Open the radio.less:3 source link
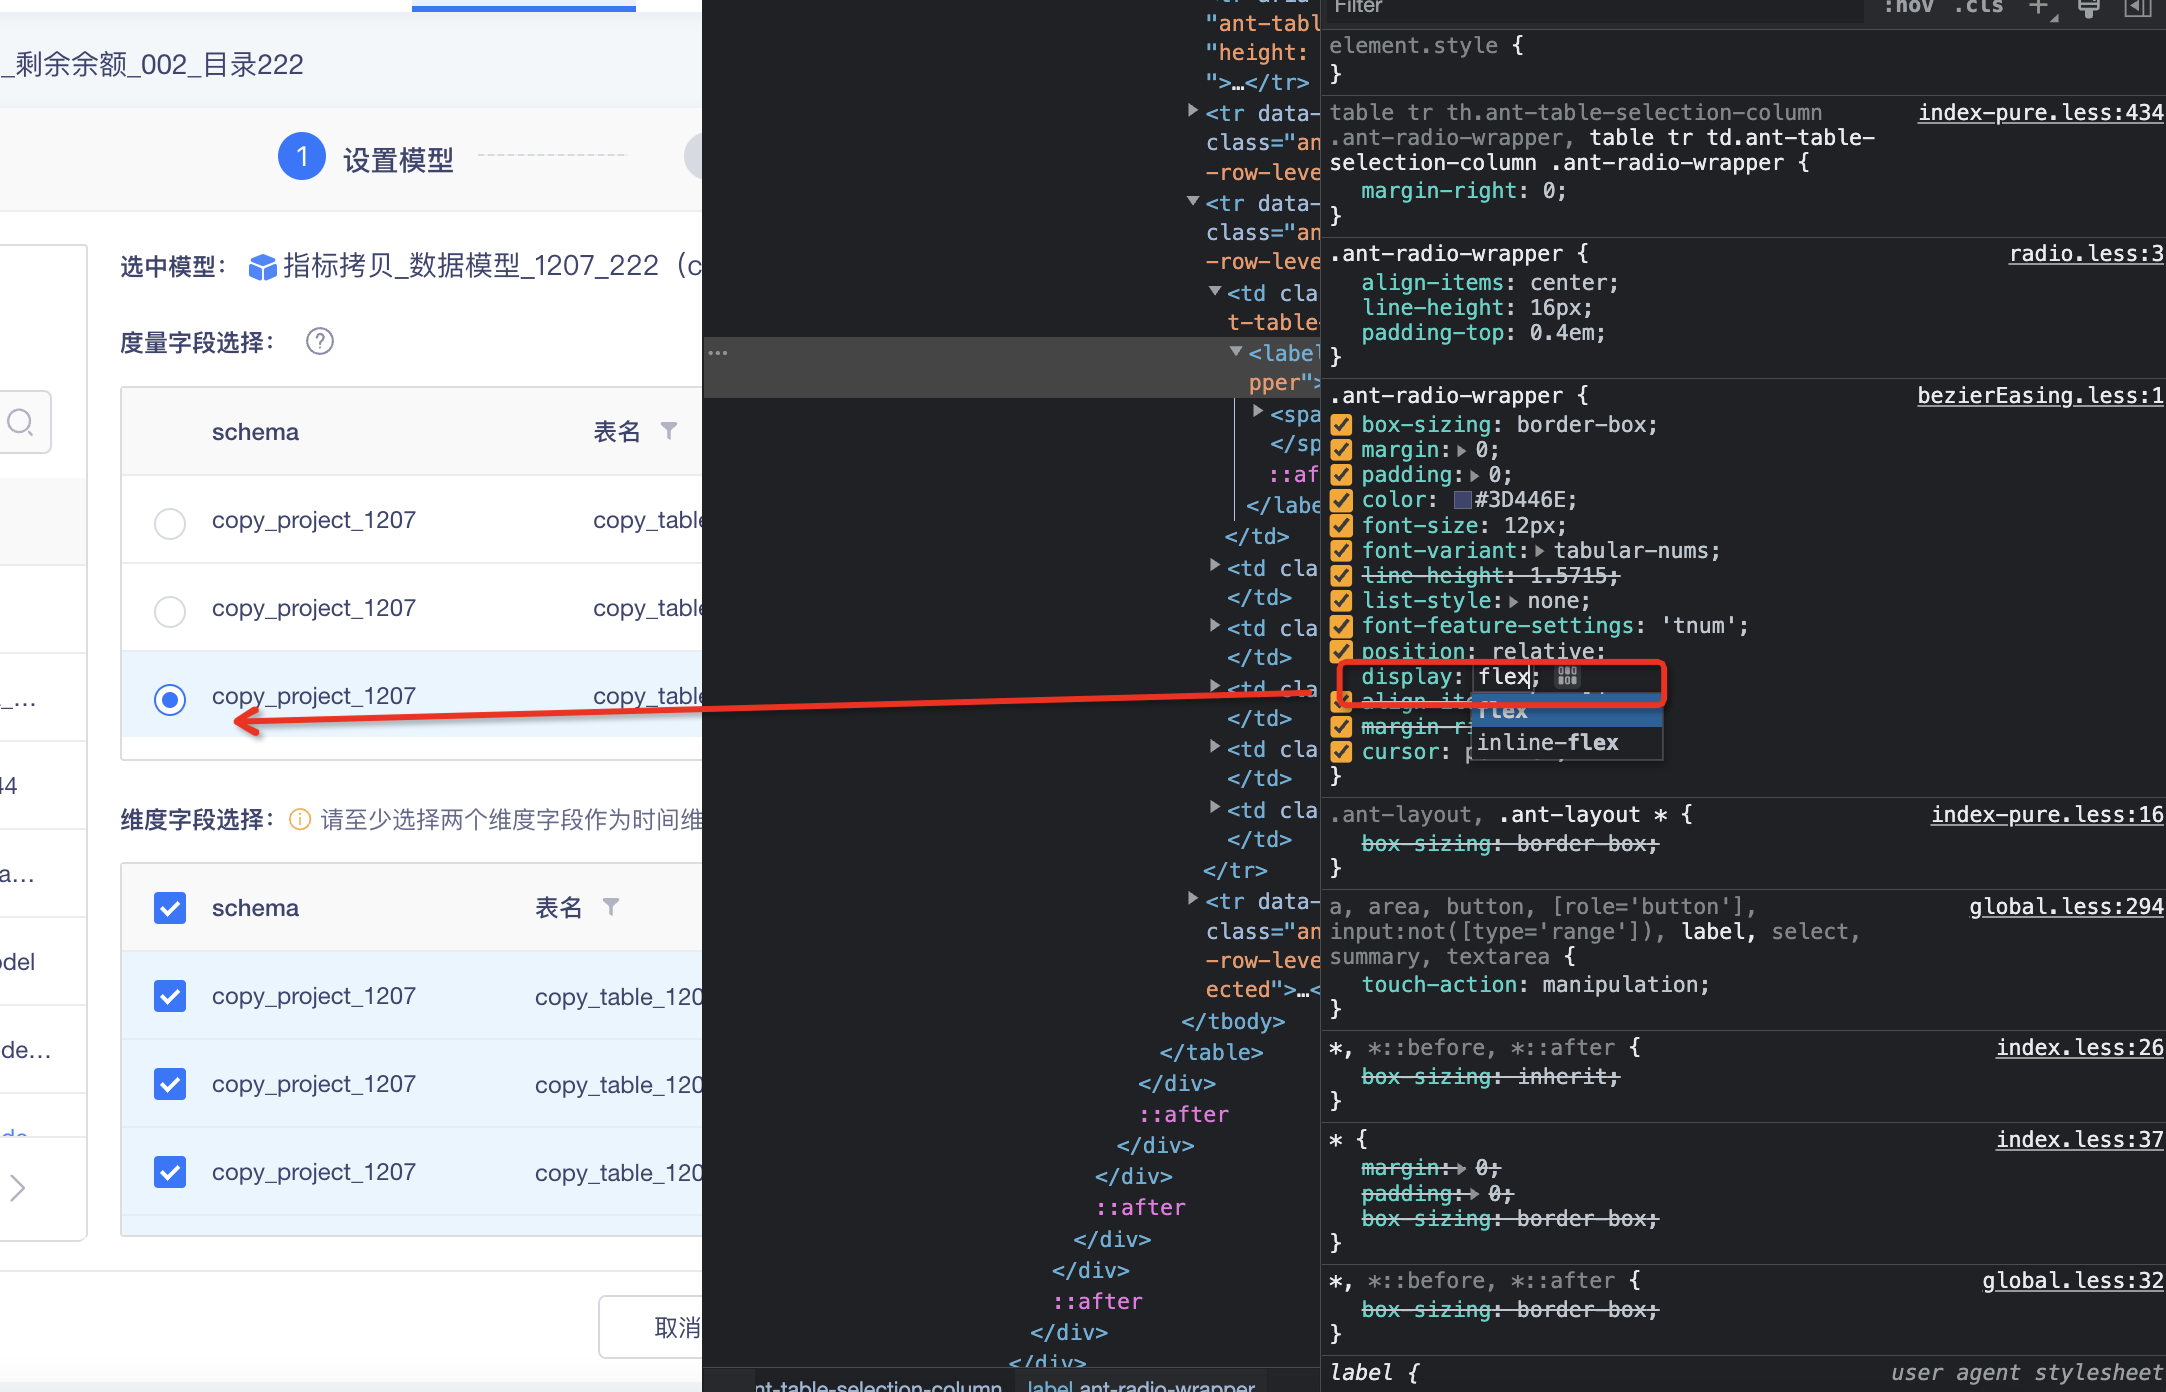The height and width of the screenshot is (1392, 2166). point(2086,253)
